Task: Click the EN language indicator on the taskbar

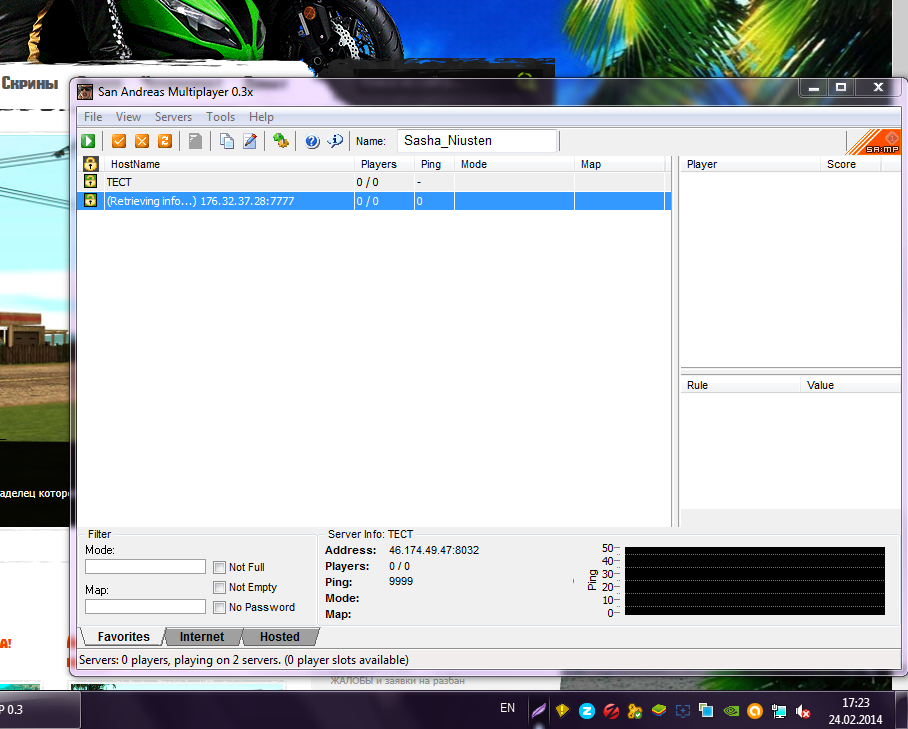Action: coord(507,708)
